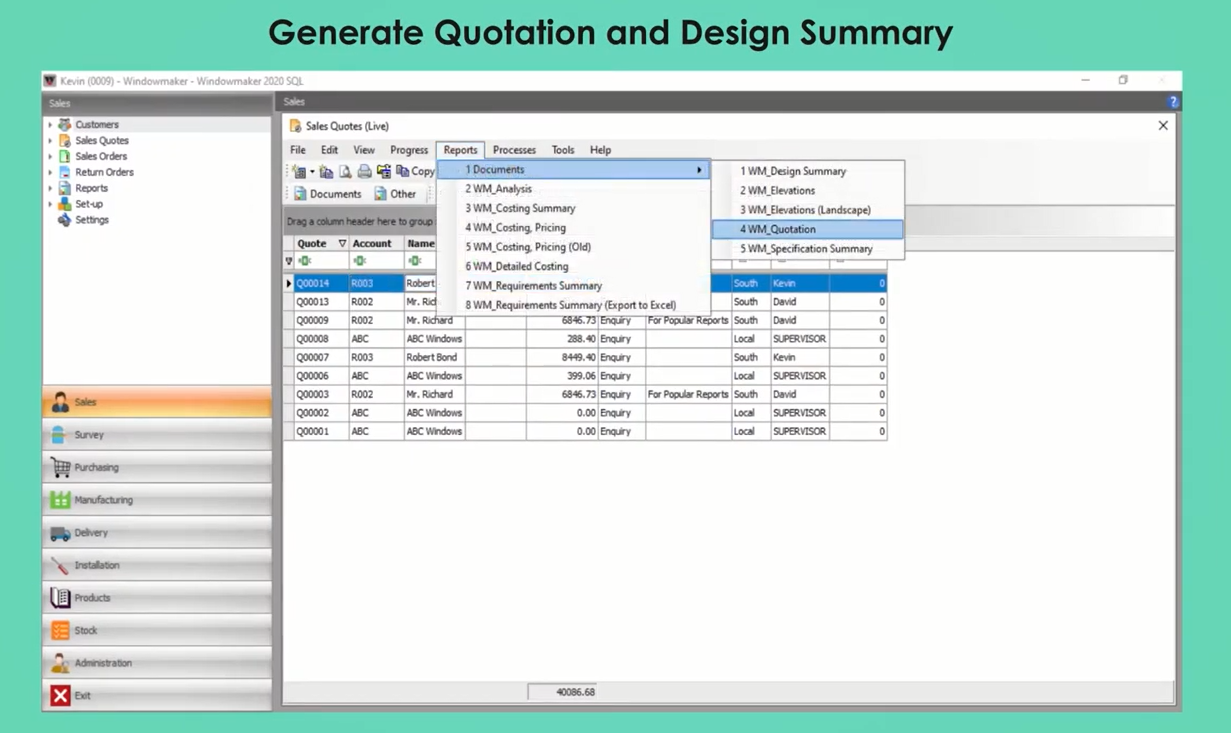Open the dropdown arrow beside the first toolbar icon
Screen dimensions: 1231x733
[311, 172]
